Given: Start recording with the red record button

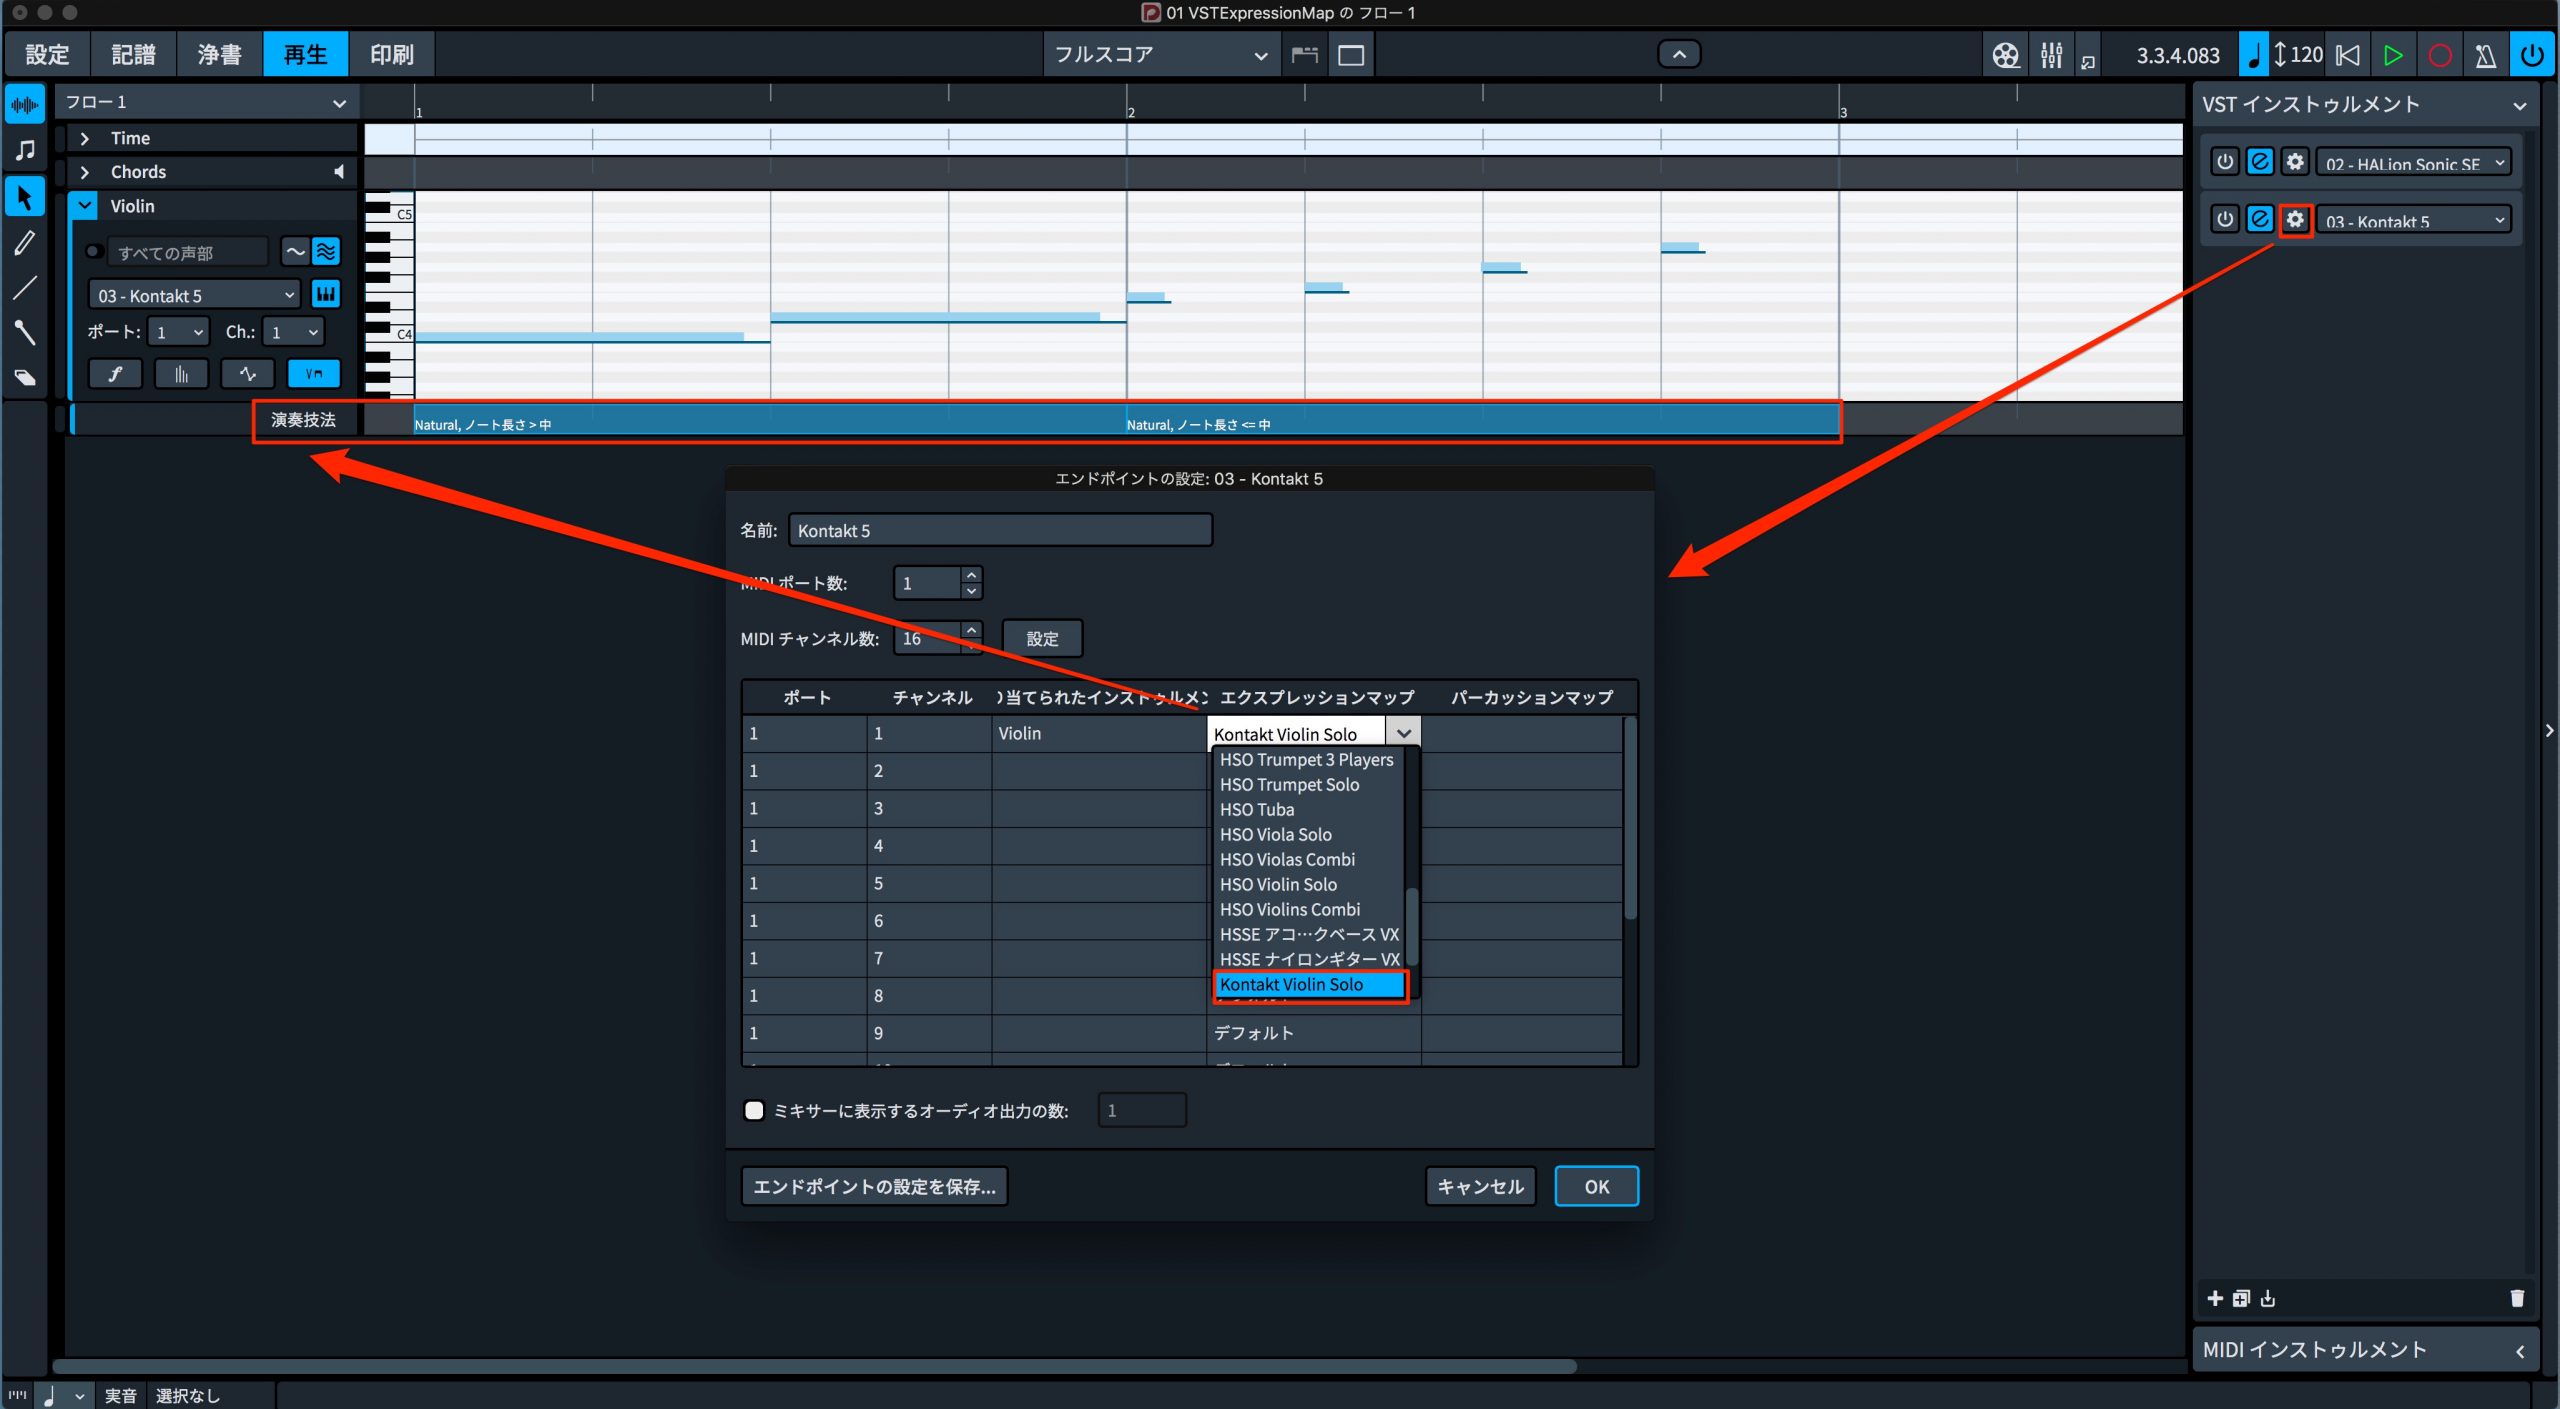Looking at the screenshot, I should tap(2440, 55).
